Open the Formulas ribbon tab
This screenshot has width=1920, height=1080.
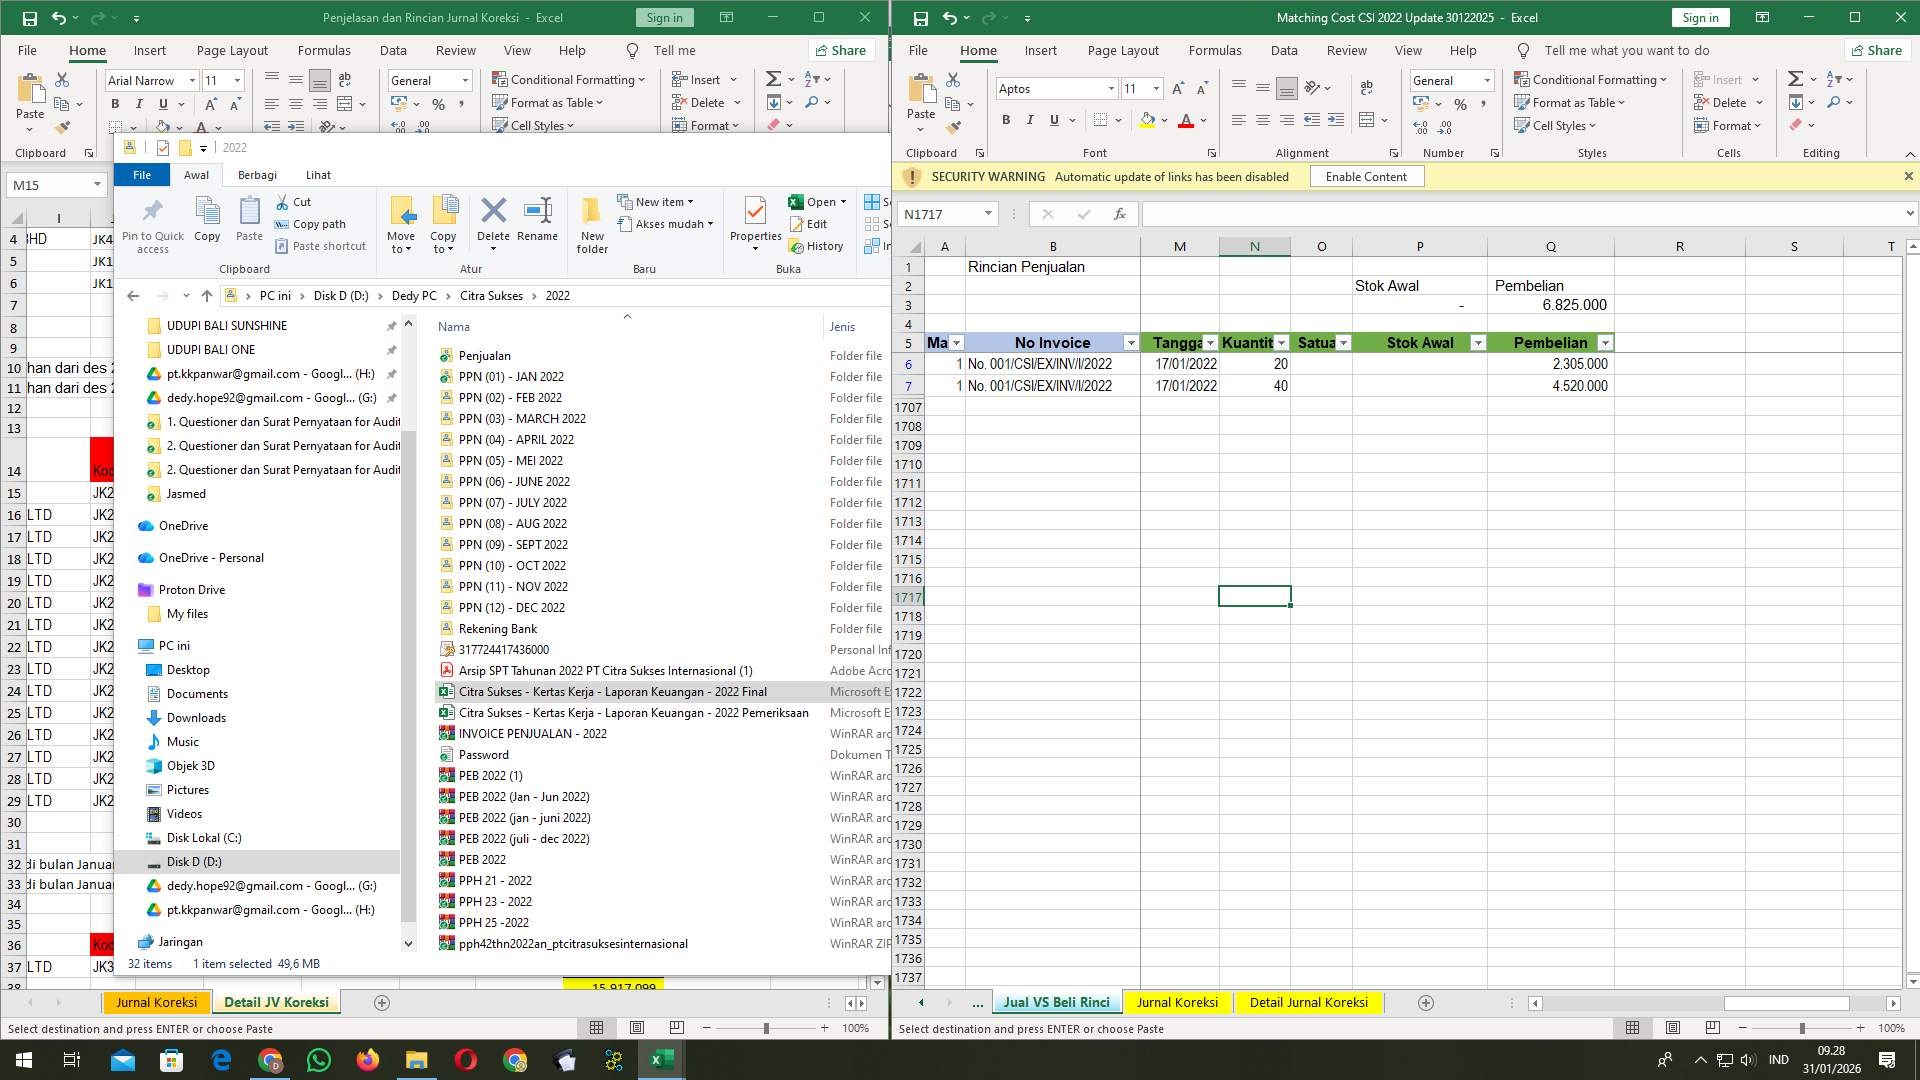[1215, 50]
